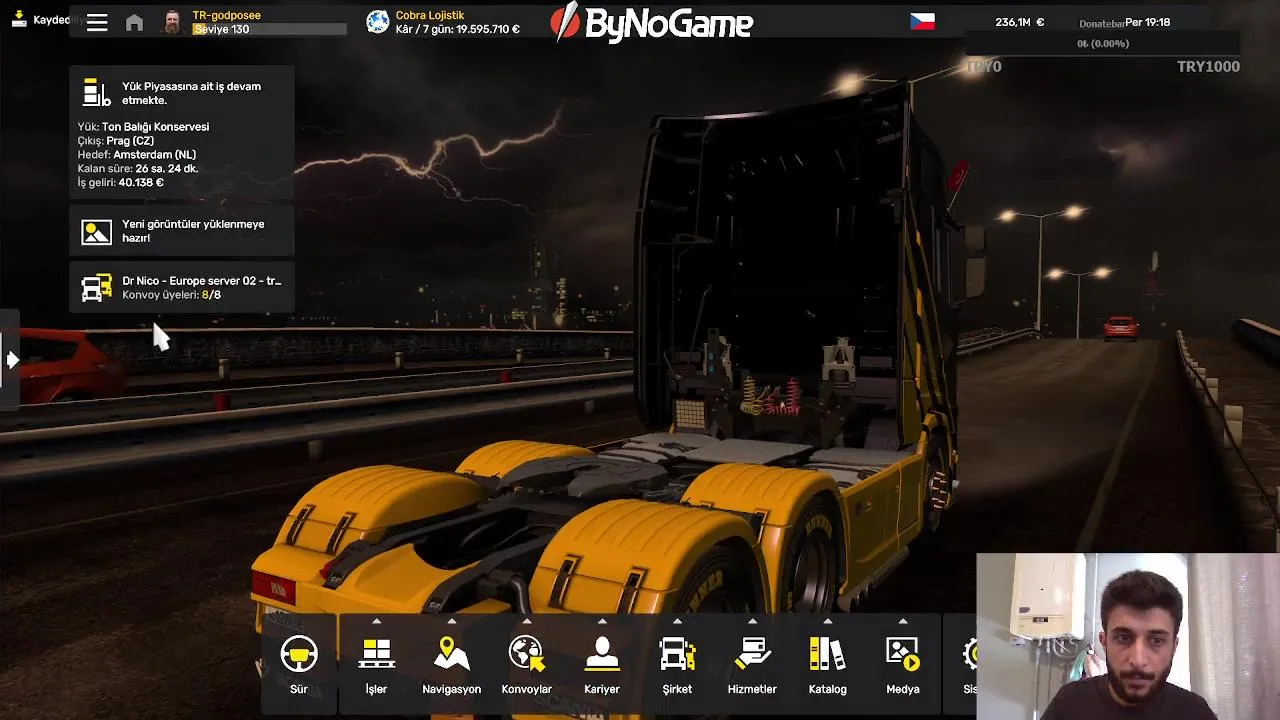1280x720 pixels.
Task: Click the profit text Kâr / 7 gün
Action: tap(458, 29)
